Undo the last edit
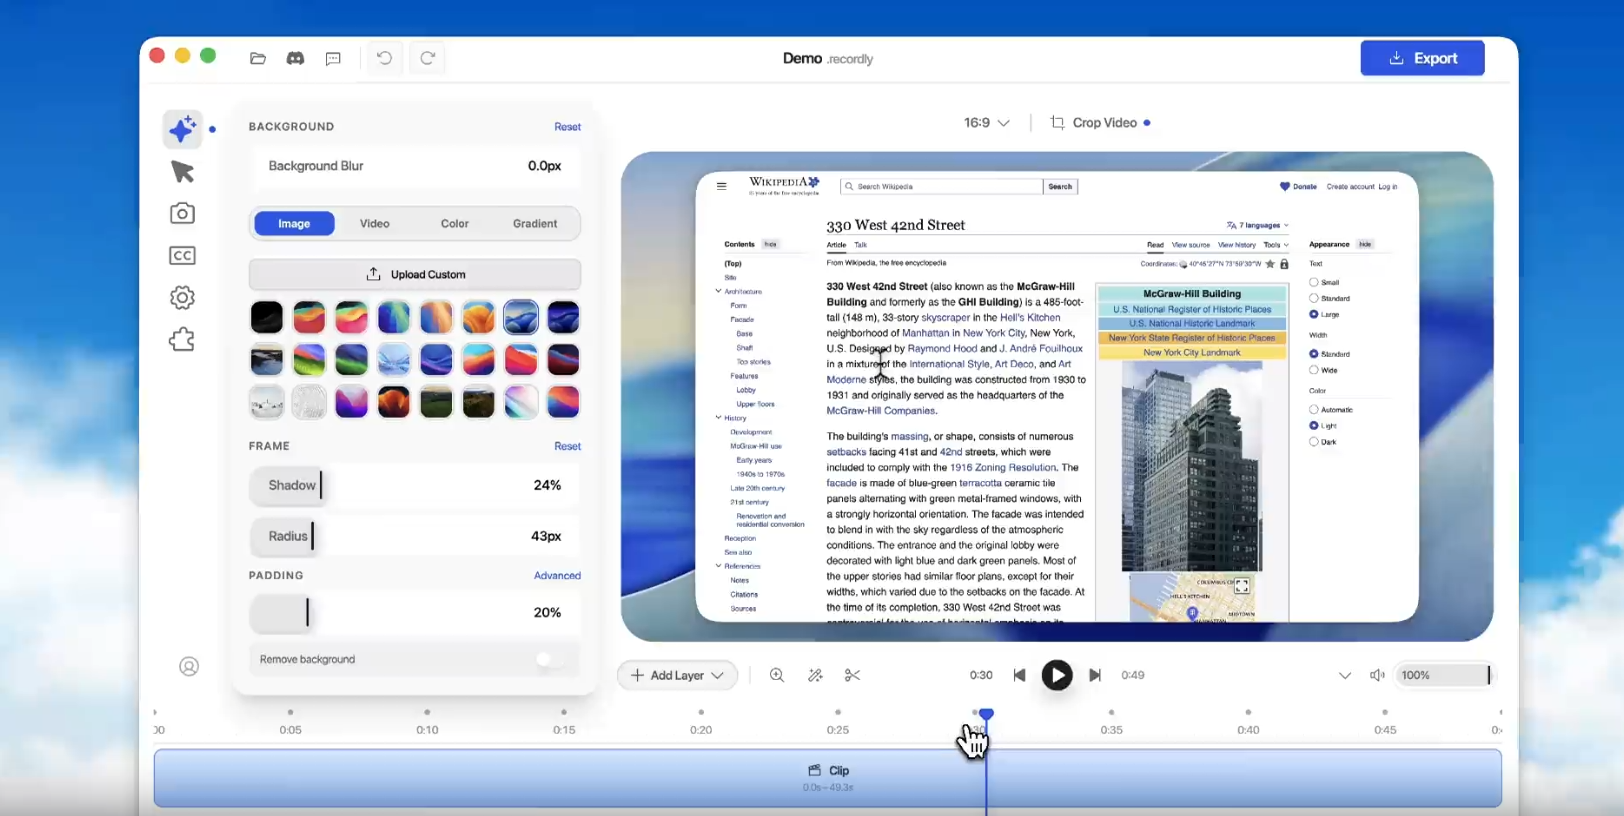1624x816 pixels. [384, 58]
